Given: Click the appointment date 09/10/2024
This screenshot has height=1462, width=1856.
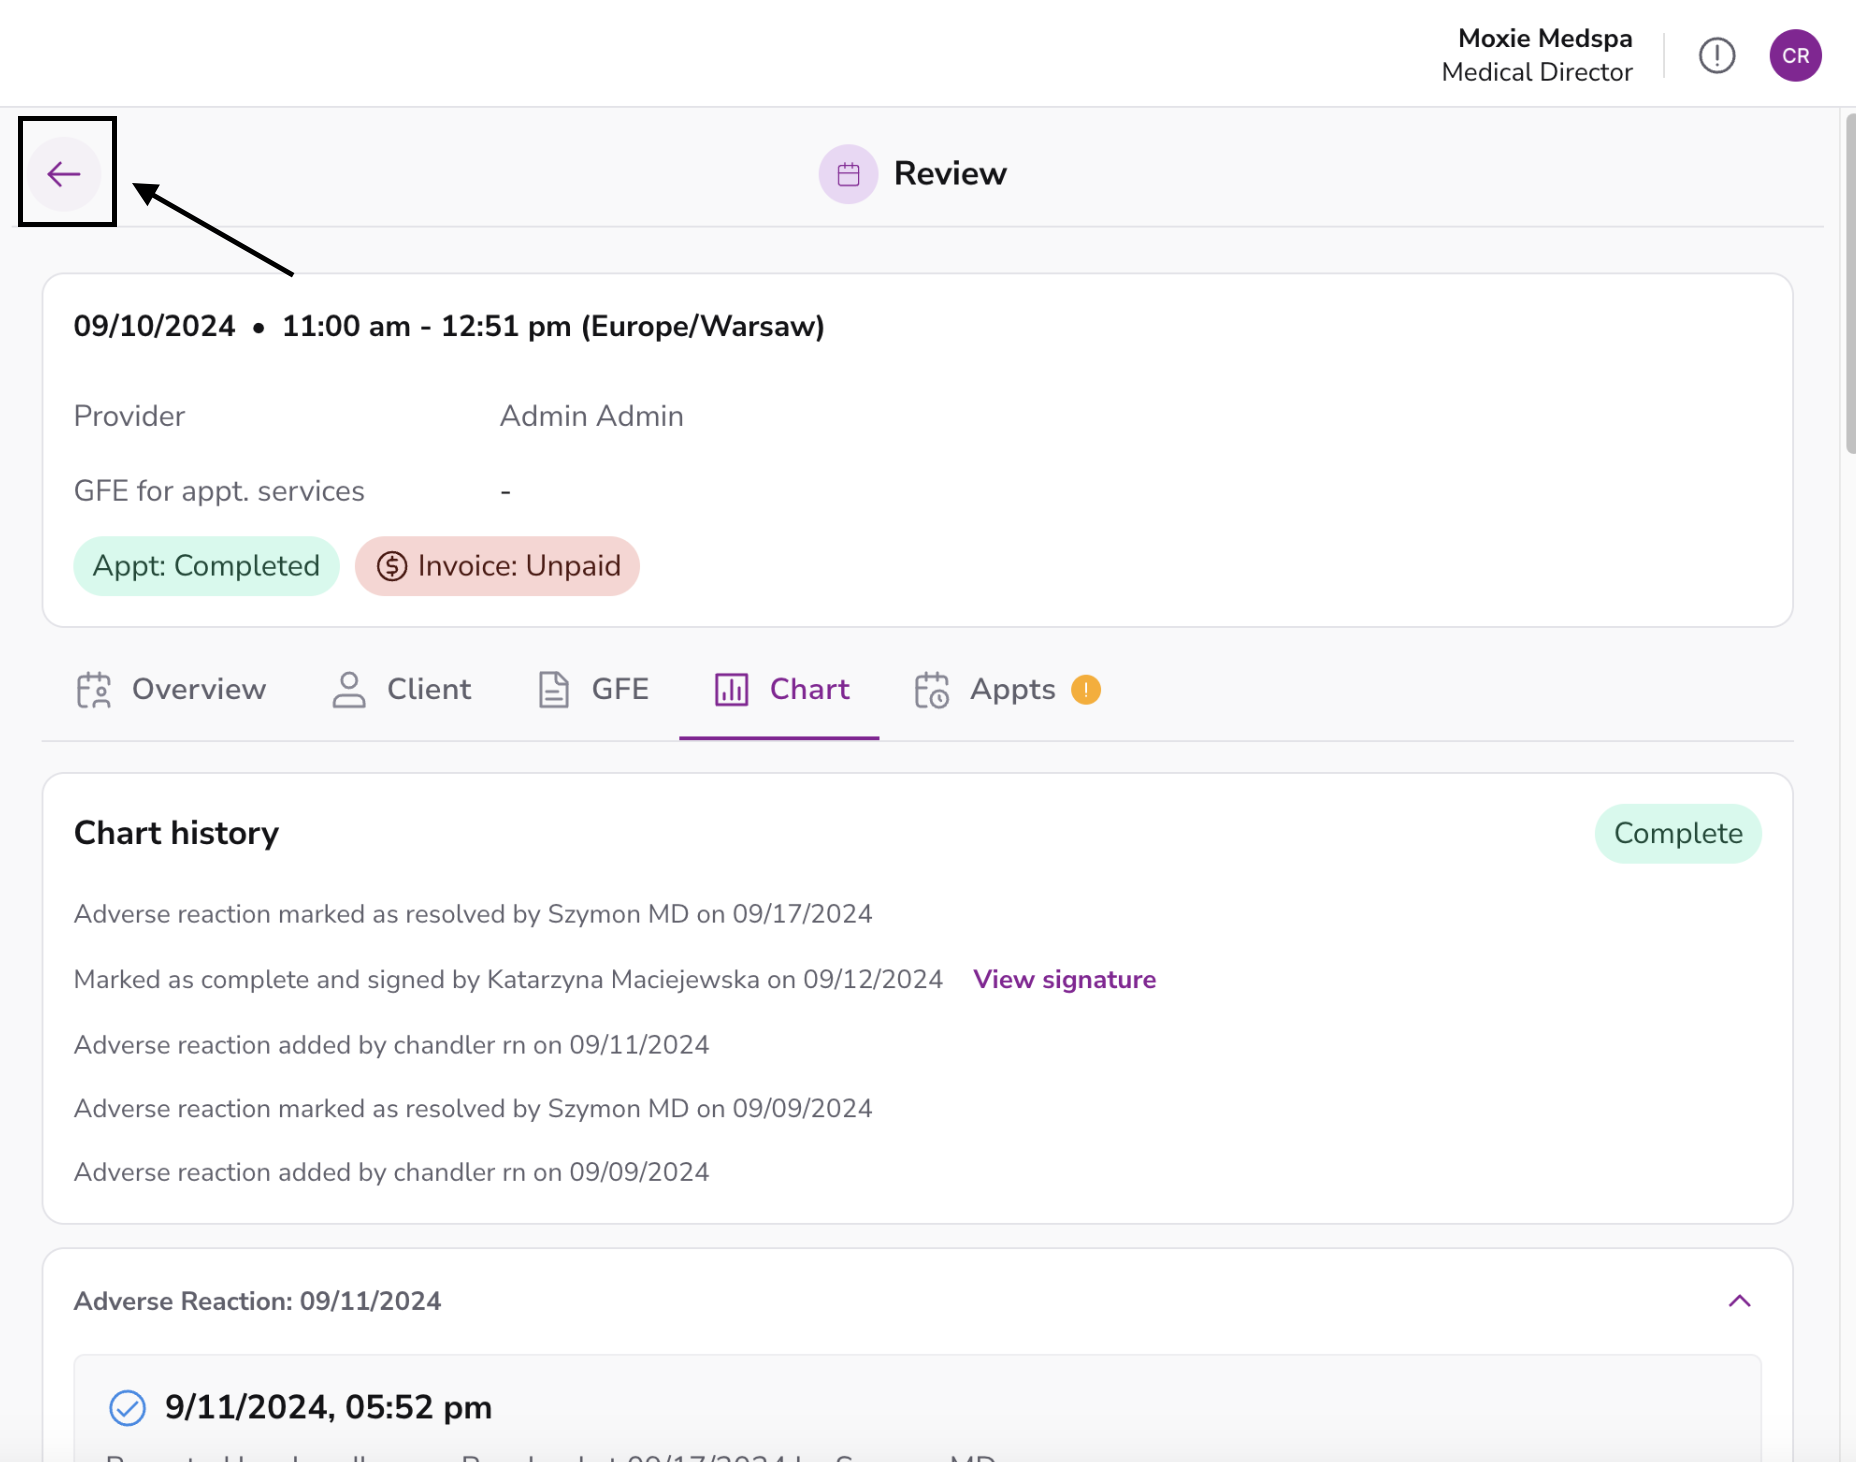Looking at the screenshot, I should point(155,327).
